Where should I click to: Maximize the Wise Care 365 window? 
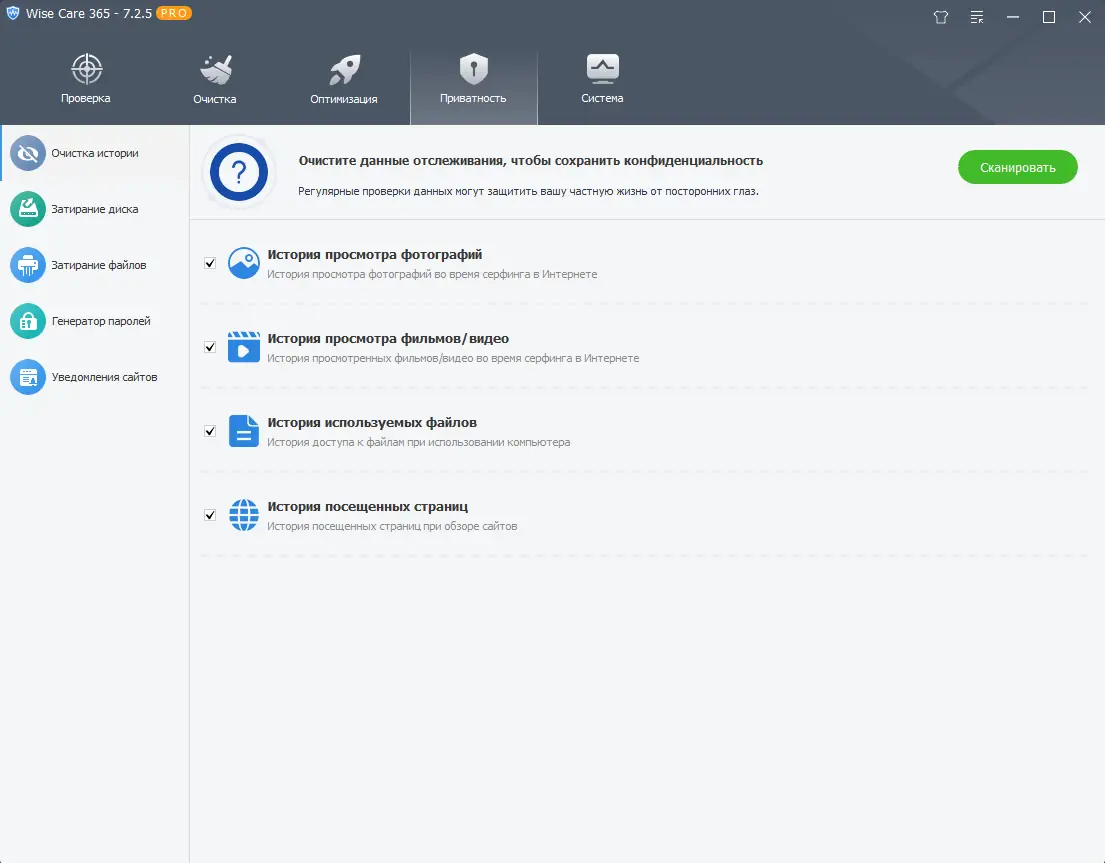point(1049,17)
